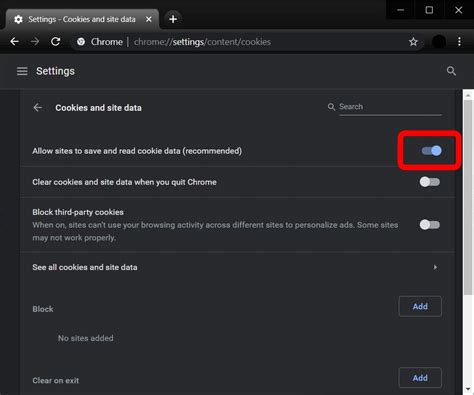Reload the page with the refresh icon
Screen dimensions: 474x395
[55, 42]
